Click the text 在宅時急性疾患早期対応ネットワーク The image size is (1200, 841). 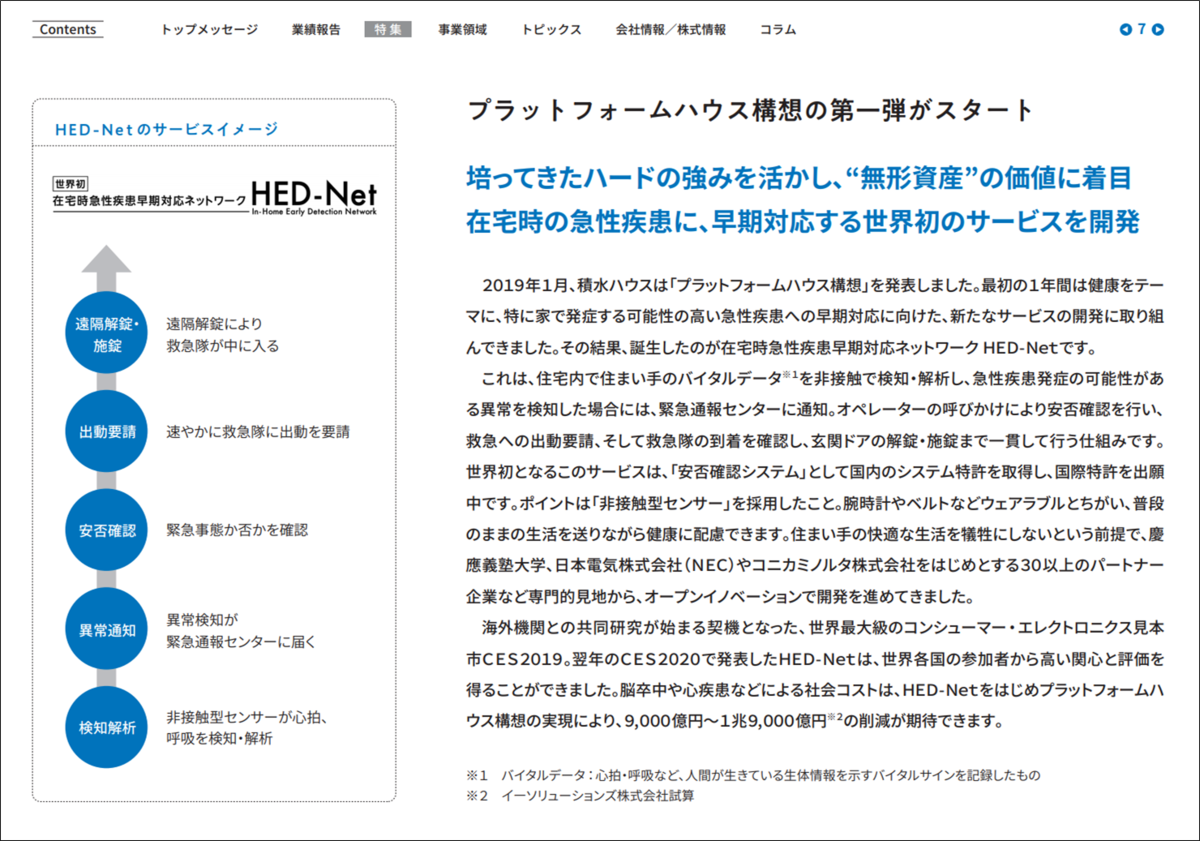pyautogui.click(x=149, y=201)
